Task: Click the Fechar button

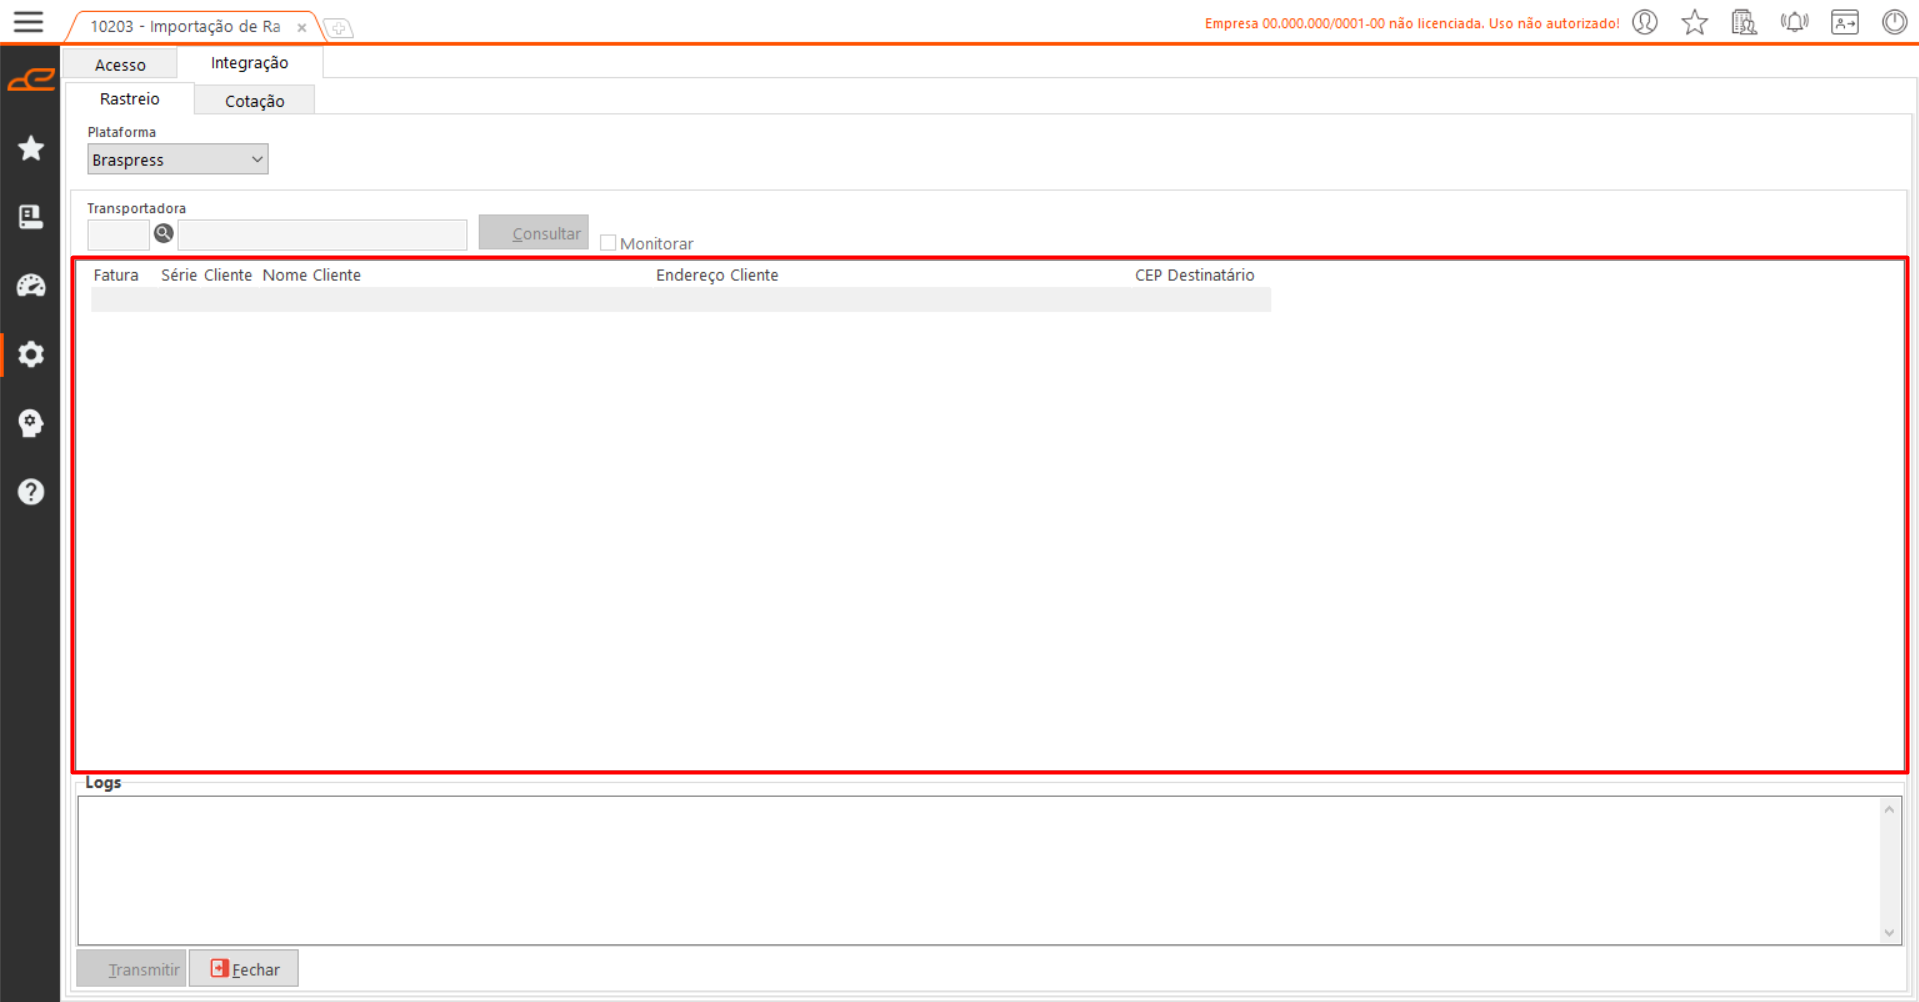Action: pyautogui.click(x=244, y=969)
